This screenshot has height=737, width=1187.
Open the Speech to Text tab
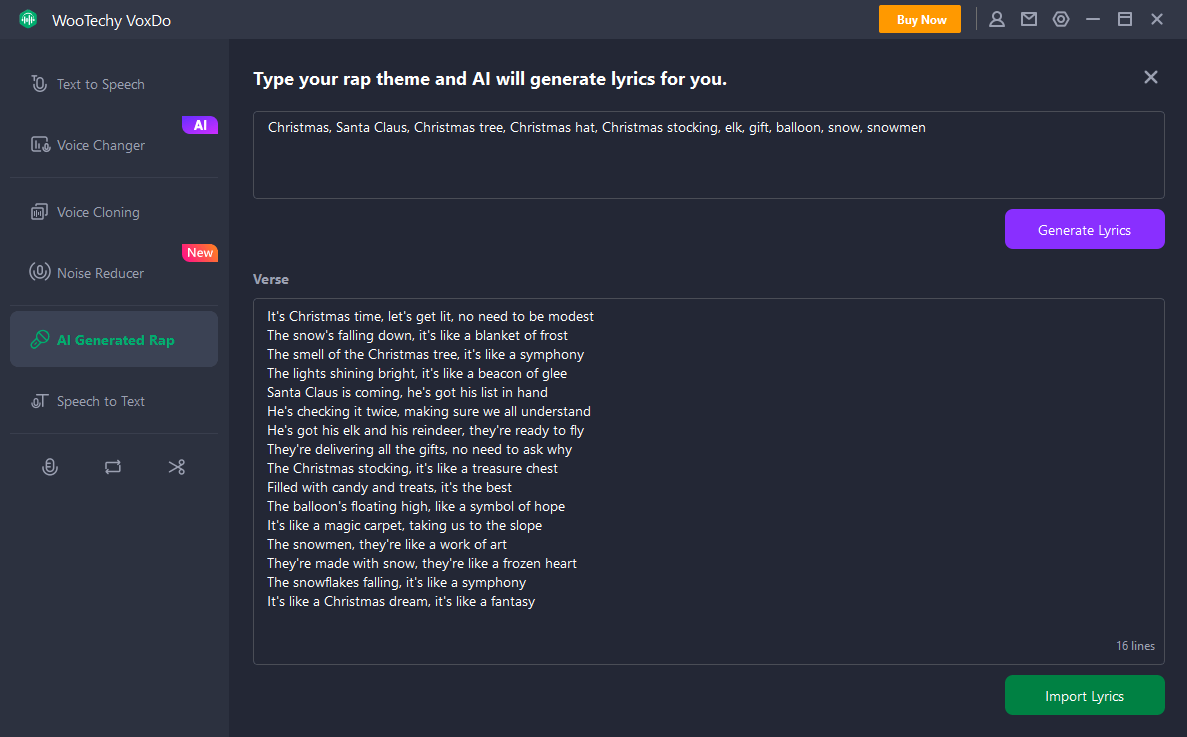(100, 401)
